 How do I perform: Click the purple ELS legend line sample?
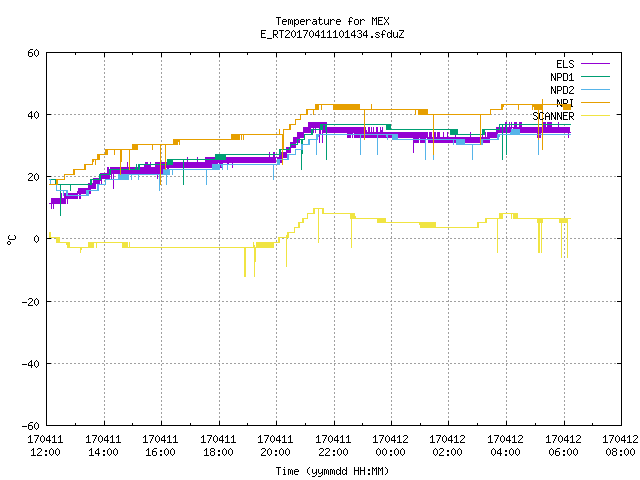coord(595,64)
